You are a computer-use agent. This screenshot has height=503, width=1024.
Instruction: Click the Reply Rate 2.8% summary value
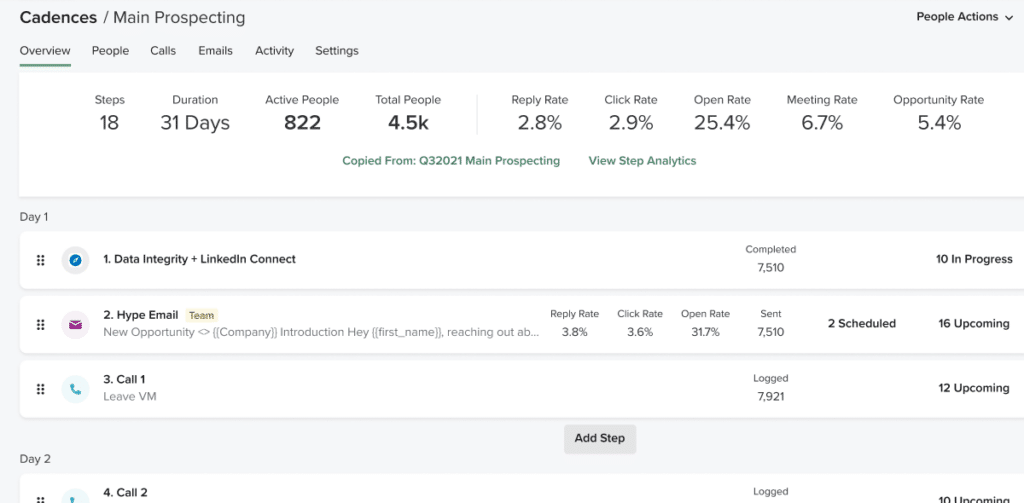539,123
